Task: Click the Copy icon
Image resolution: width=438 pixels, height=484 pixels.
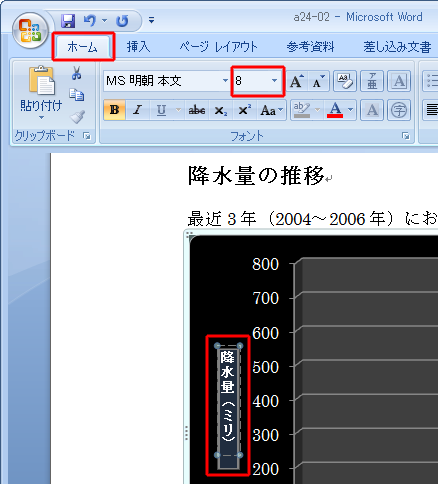Action: (x=77, y=95)
